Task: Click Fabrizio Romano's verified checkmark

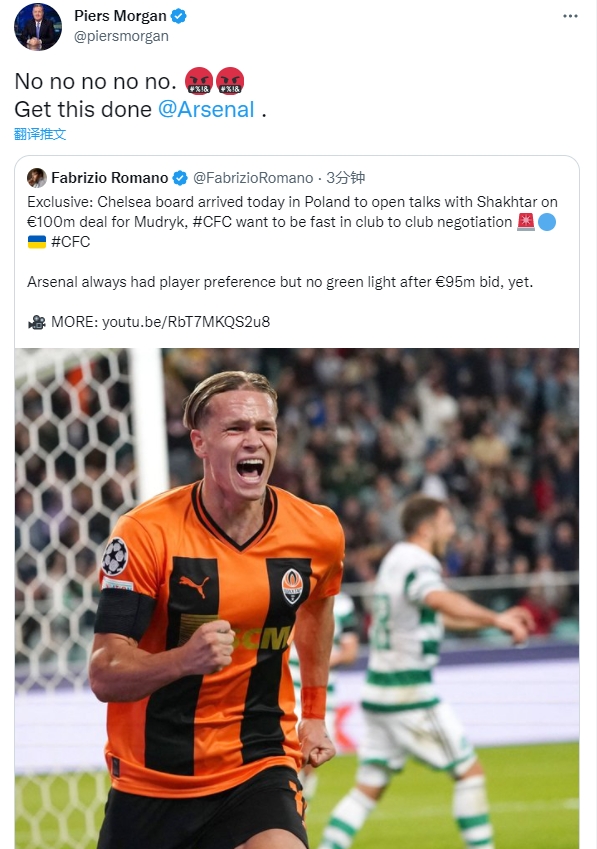Action: point(180,178)
